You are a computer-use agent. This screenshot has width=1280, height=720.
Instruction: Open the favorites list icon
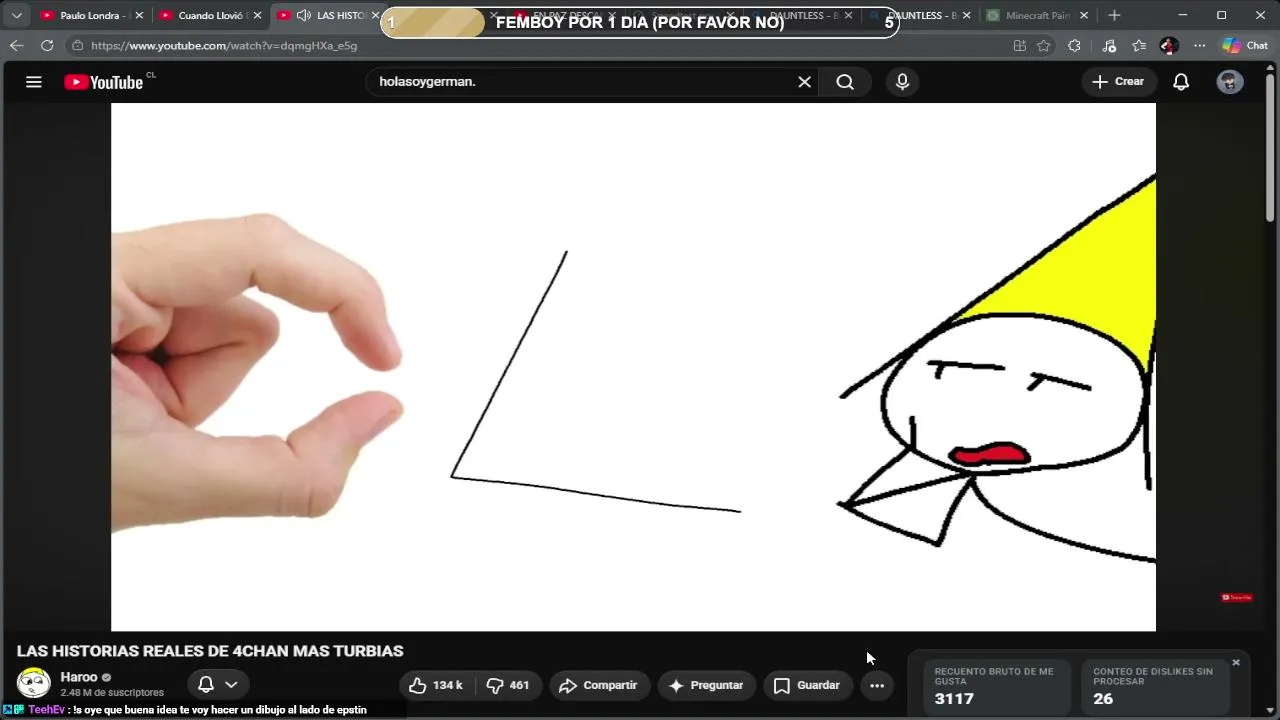[1139, 45]
